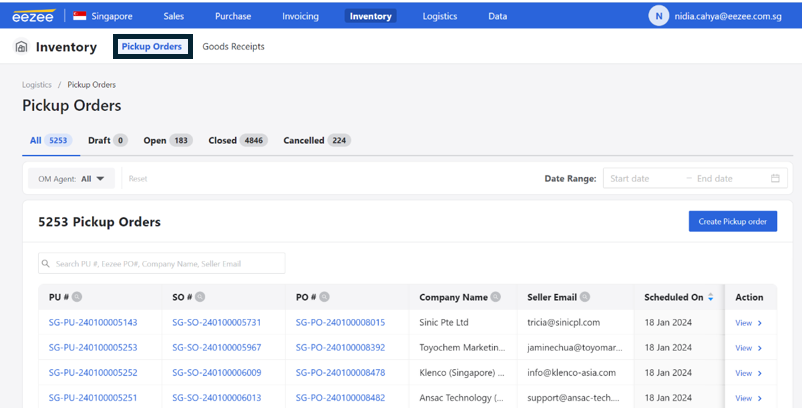Click the eezee logo

tap(33, 16)
